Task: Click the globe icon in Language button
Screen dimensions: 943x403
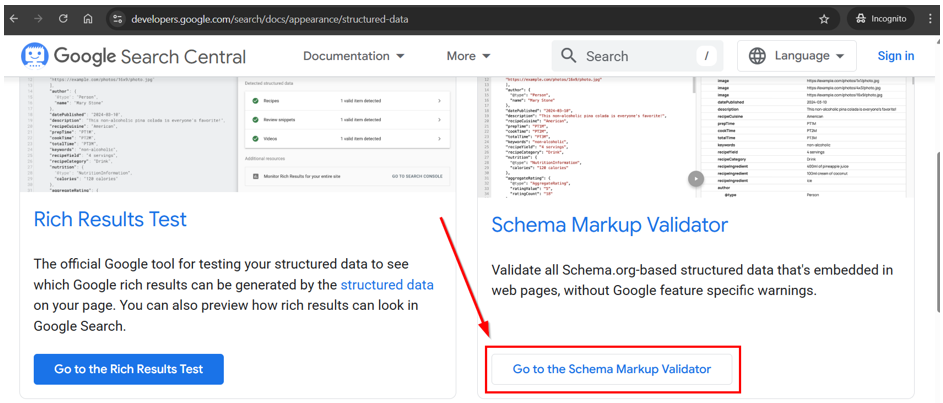Action: (757, 56)
